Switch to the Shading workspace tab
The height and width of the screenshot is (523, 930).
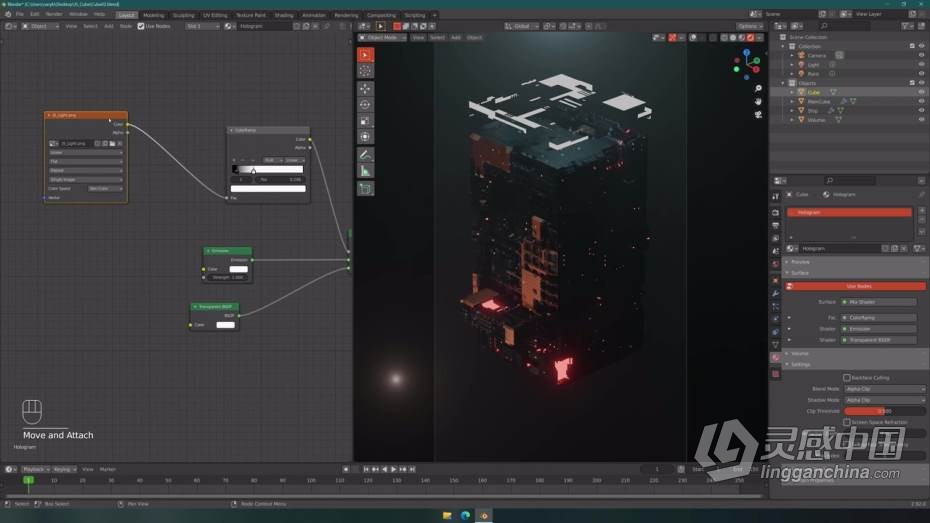tap(284, 15)
